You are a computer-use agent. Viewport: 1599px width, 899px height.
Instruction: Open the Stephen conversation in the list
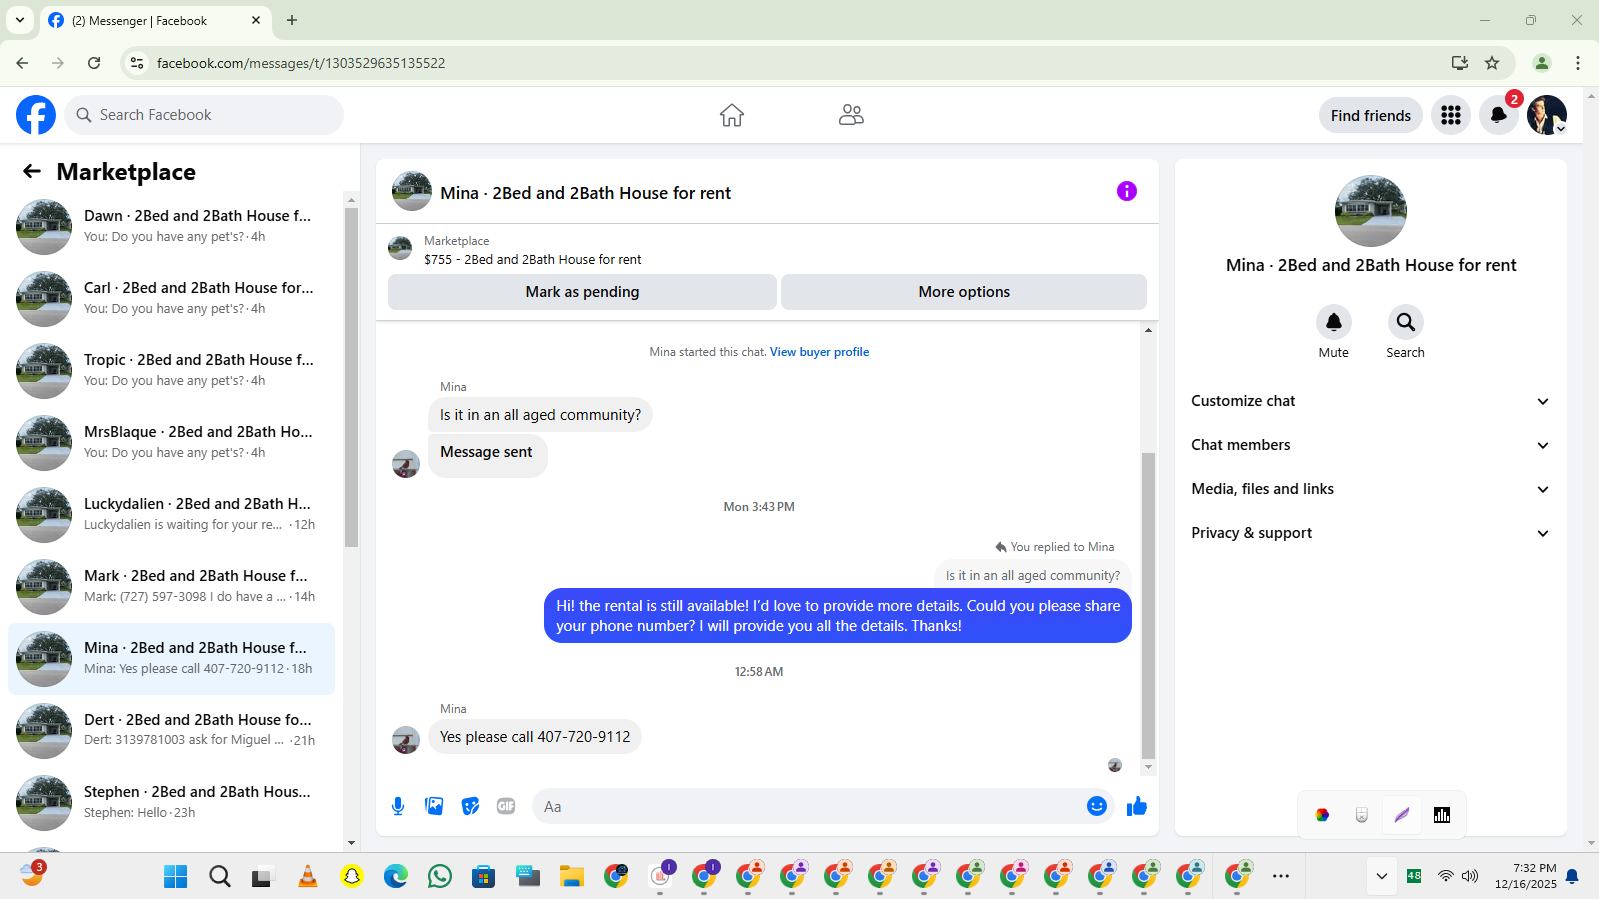(172, 803)
